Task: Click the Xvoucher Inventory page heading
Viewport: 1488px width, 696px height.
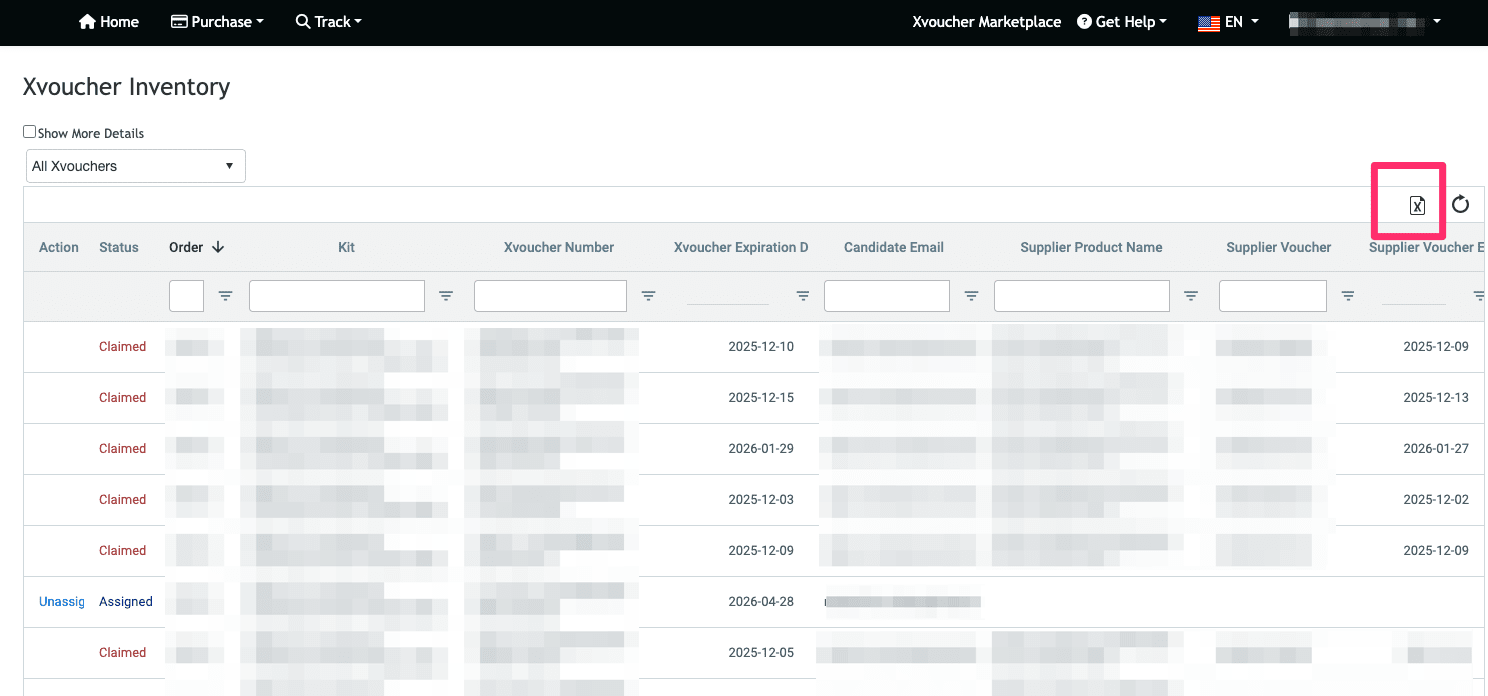Action: point(126,87)
